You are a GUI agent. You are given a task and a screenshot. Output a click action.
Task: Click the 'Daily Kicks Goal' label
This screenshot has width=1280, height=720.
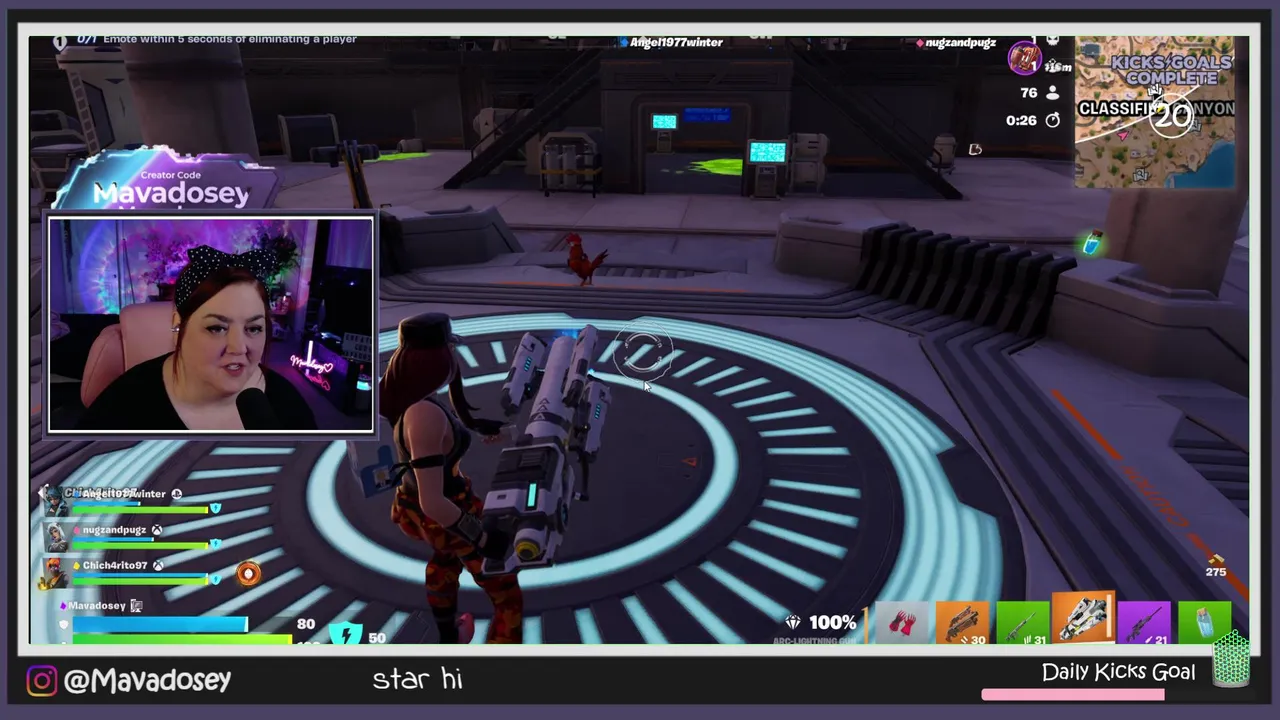click(x=1118, y=672)
